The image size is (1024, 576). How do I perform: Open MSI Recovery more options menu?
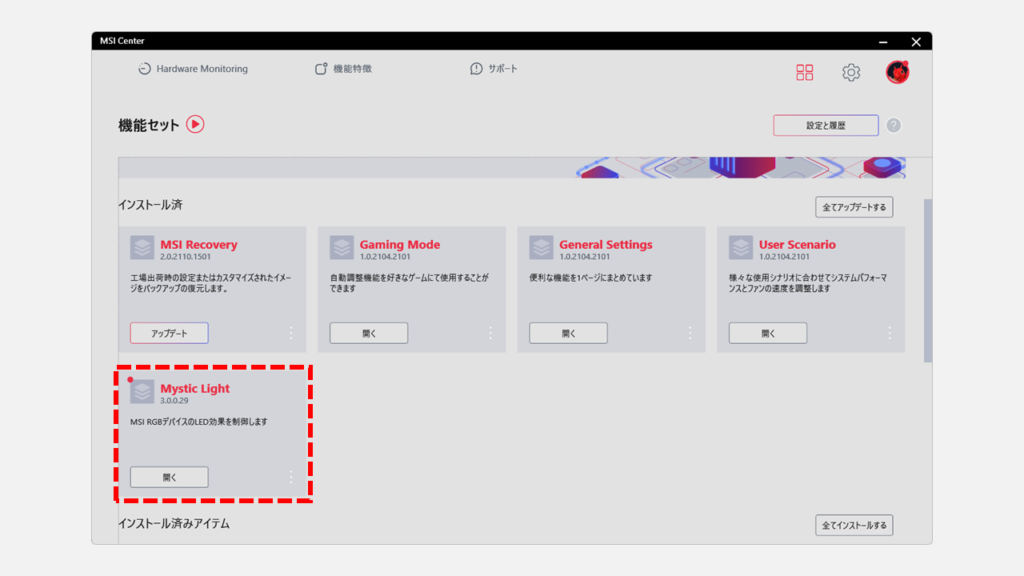pyautogui.click(x=291, y=333)
